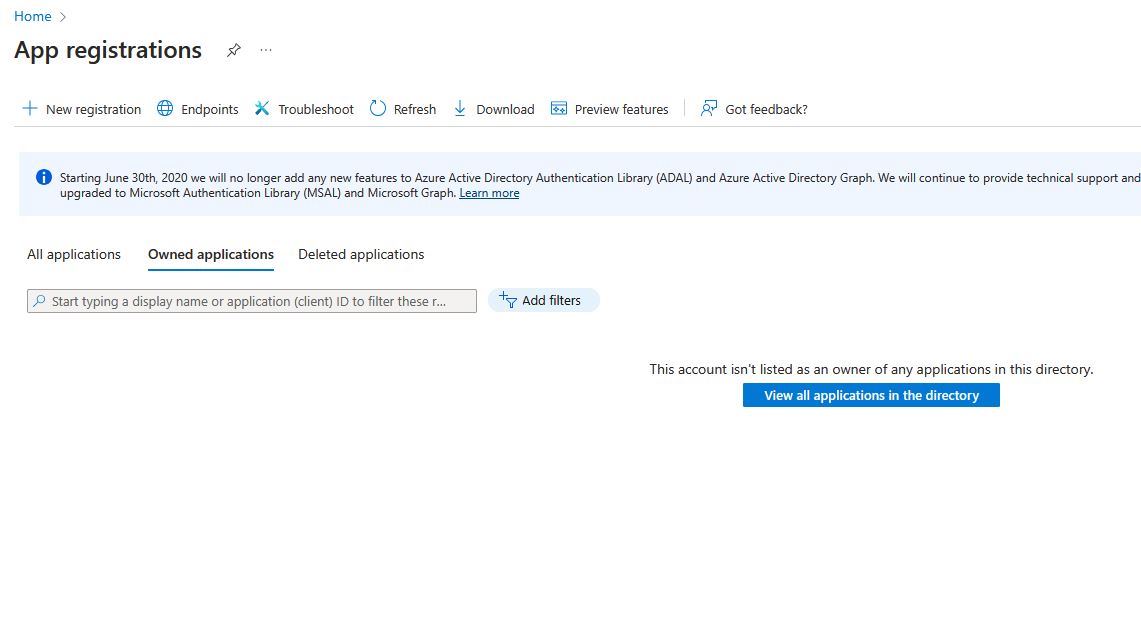Click the search magnifier icon

pos(39,300)
